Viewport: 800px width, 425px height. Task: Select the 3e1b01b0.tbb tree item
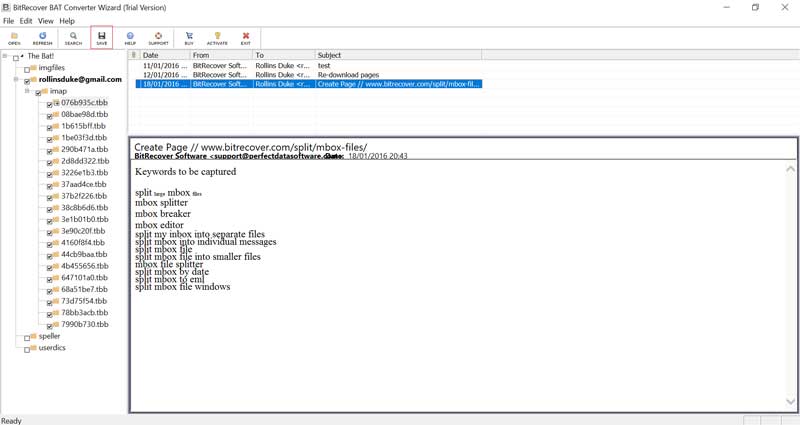(x=85, y=219)
